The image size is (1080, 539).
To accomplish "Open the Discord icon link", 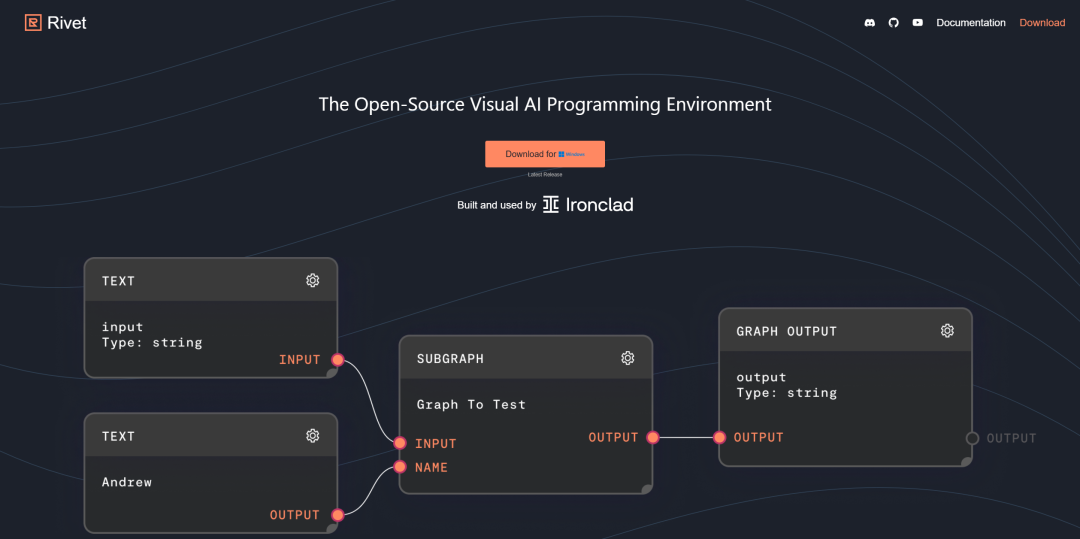I will 869,23.
